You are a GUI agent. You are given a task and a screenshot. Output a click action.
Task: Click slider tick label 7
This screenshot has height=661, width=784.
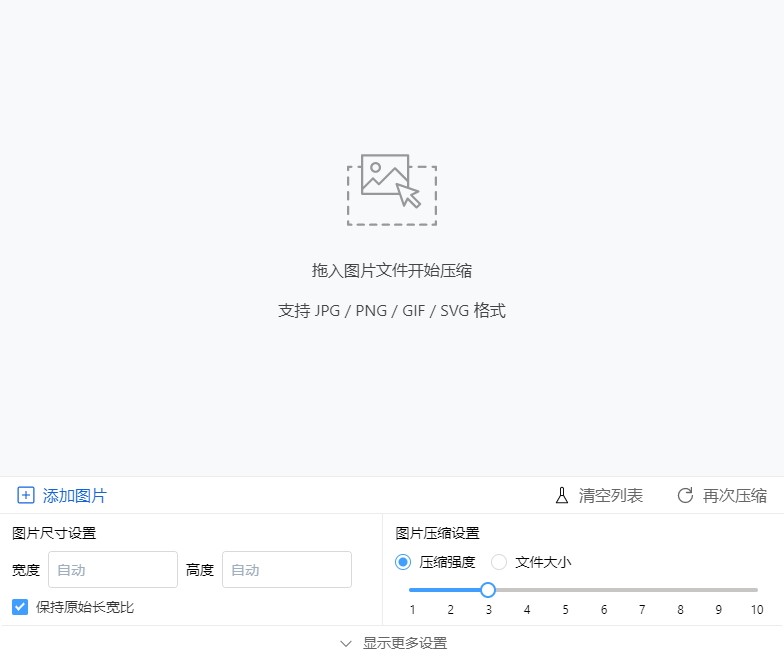(x=642, y=610)
